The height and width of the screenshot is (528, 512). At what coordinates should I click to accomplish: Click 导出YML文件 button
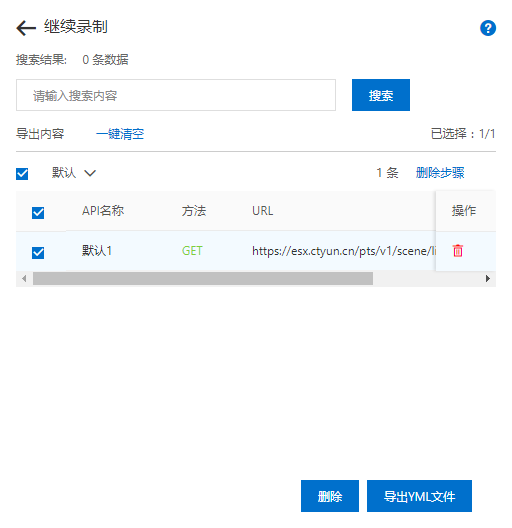tap(419, 496)
